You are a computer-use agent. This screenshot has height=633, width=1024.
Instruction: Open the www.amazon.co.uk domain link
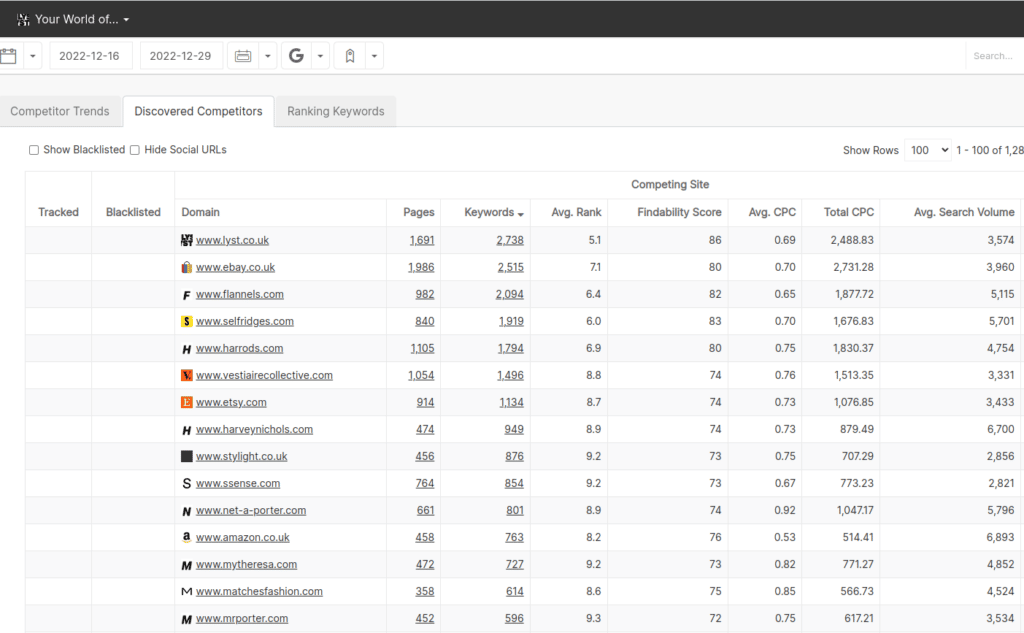point(243,538)
